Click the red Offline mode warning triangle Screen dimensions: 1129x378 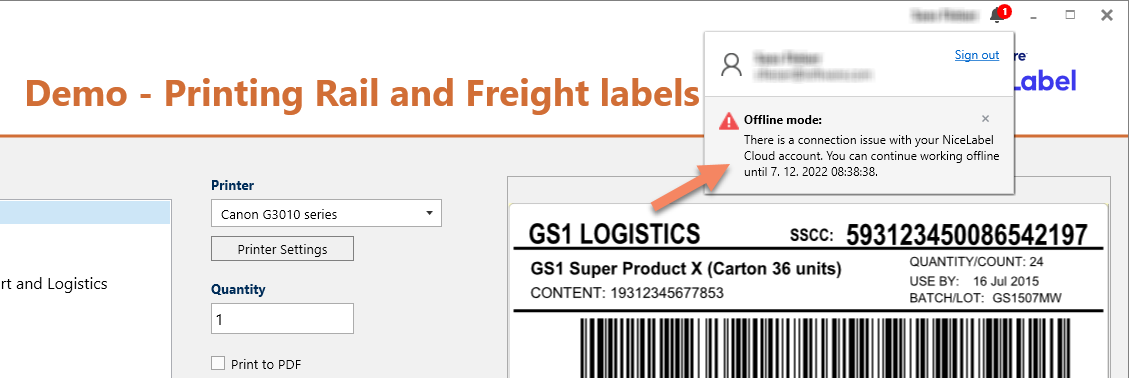[729, 120]
